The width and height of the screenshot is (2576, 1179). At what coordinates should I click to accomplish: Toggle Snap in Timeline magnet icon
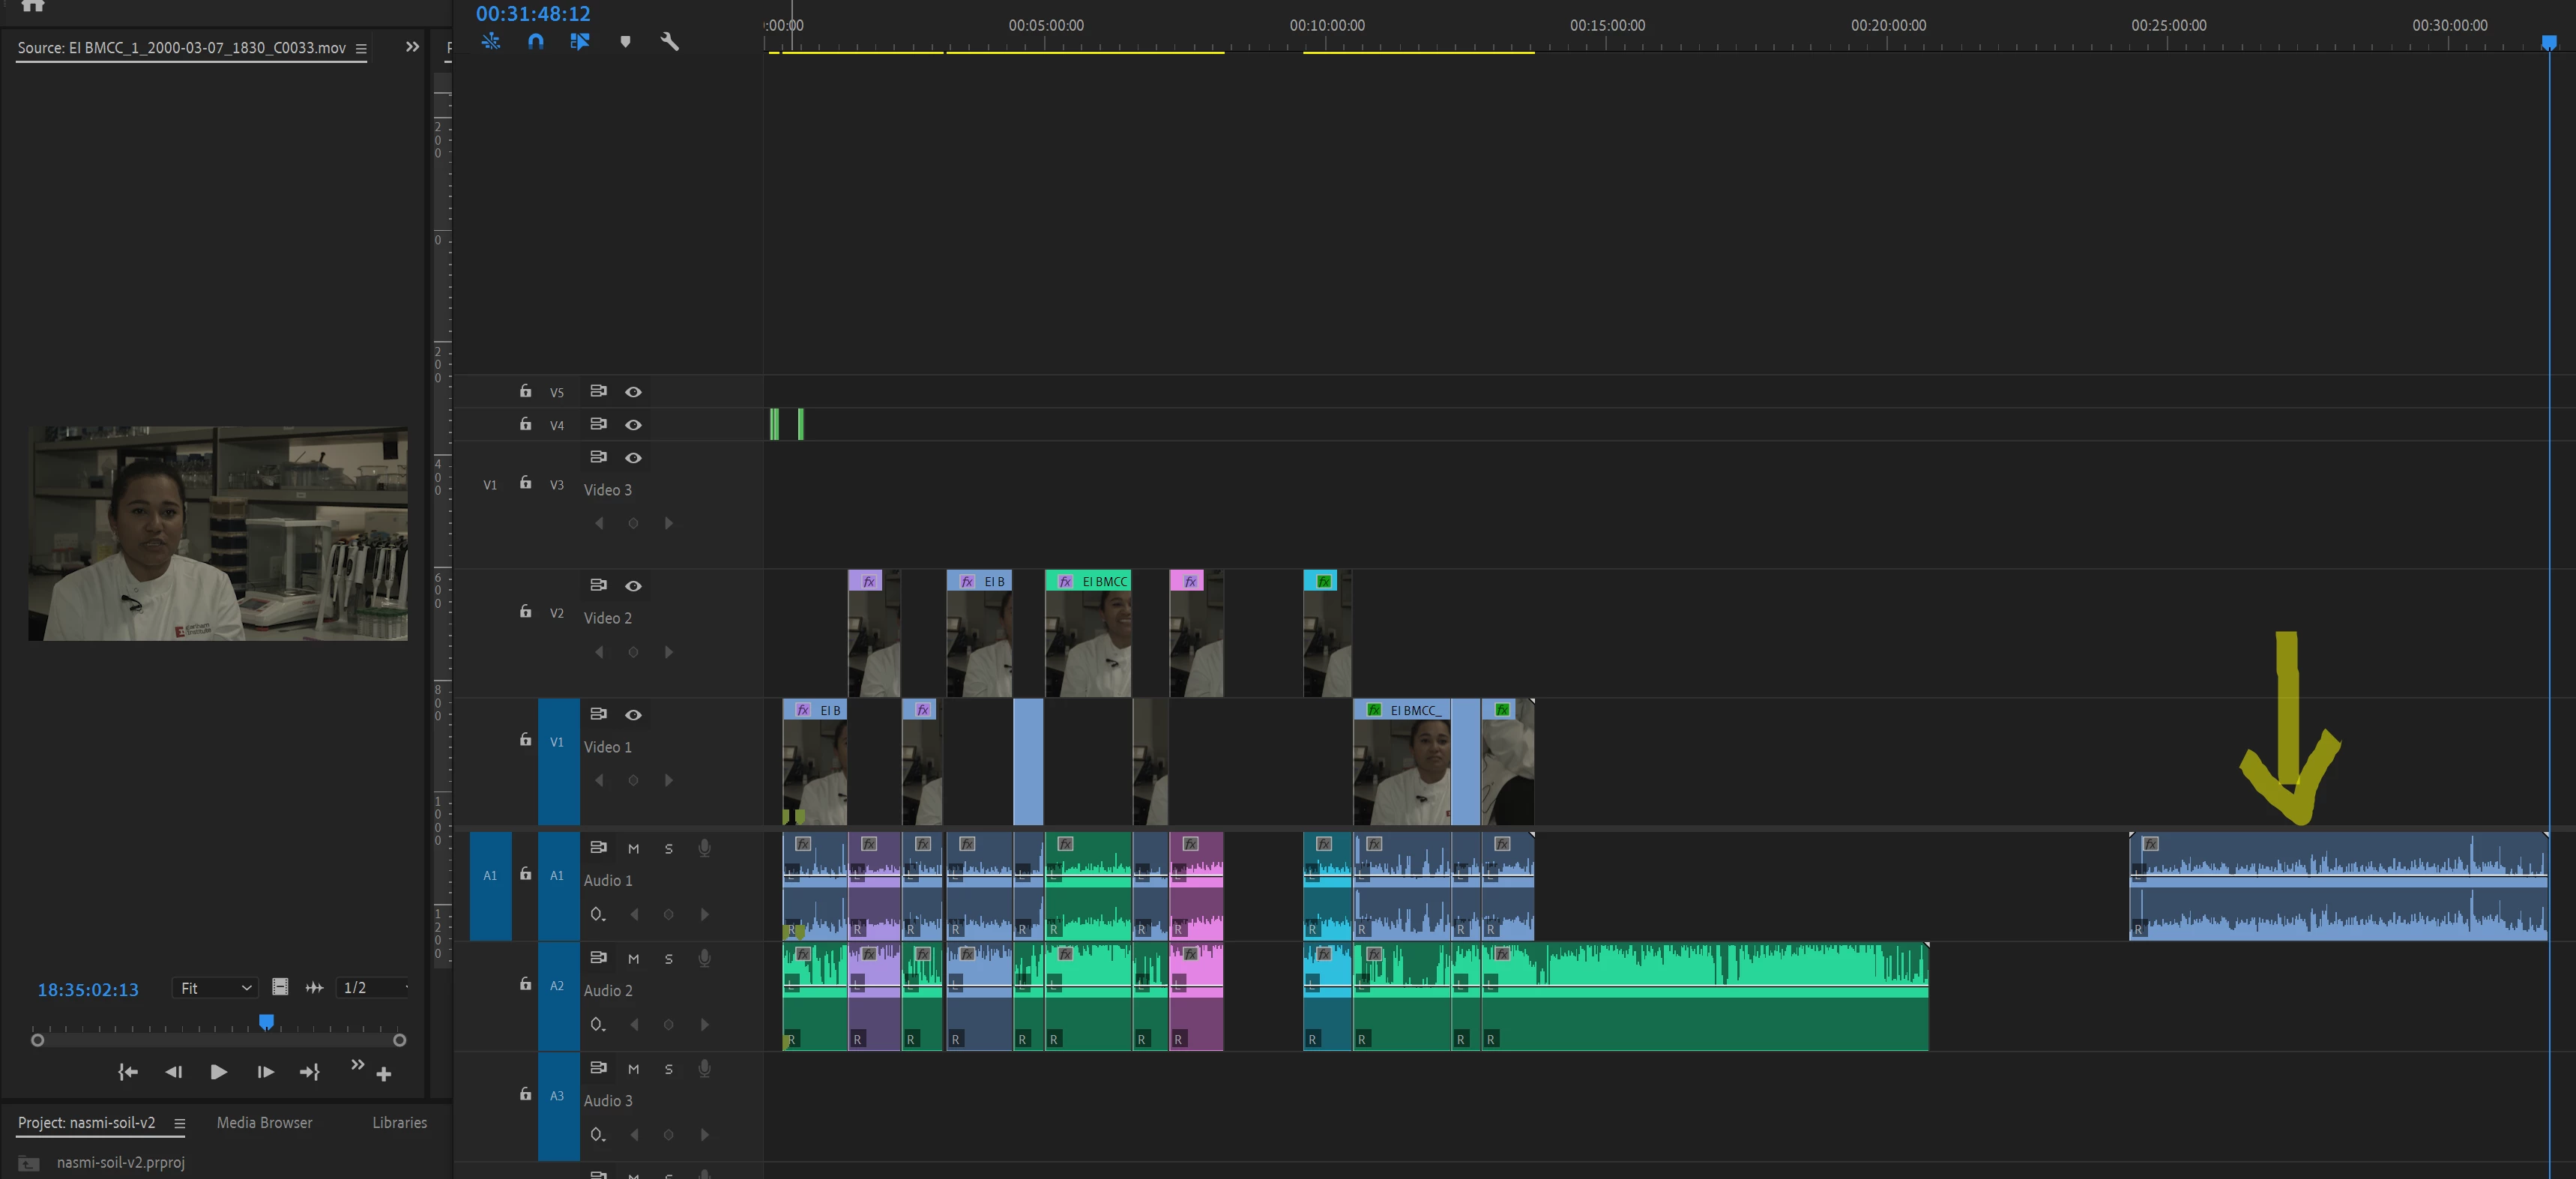coord(536,42)
